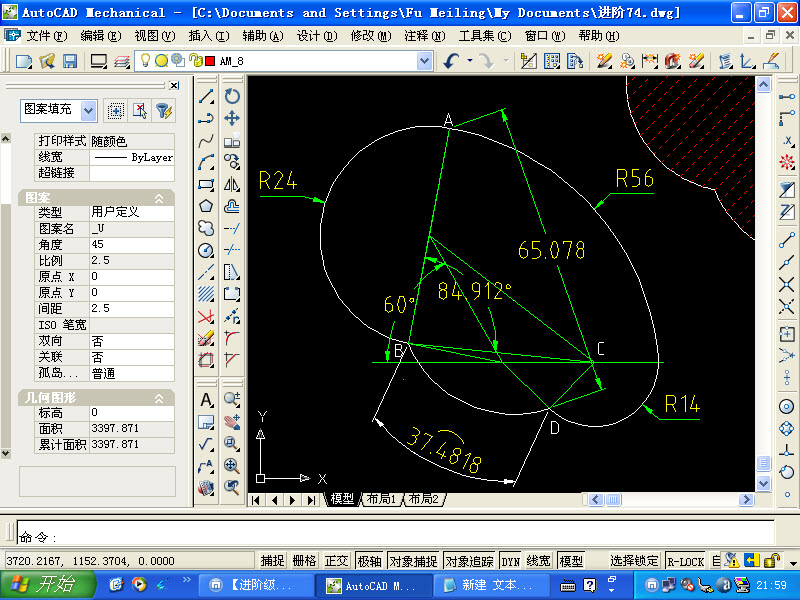The image size is (800, 600).
Task: Open the 图案填充 object type dropdown
Action: pyautogui.click(x=88, y=110)
